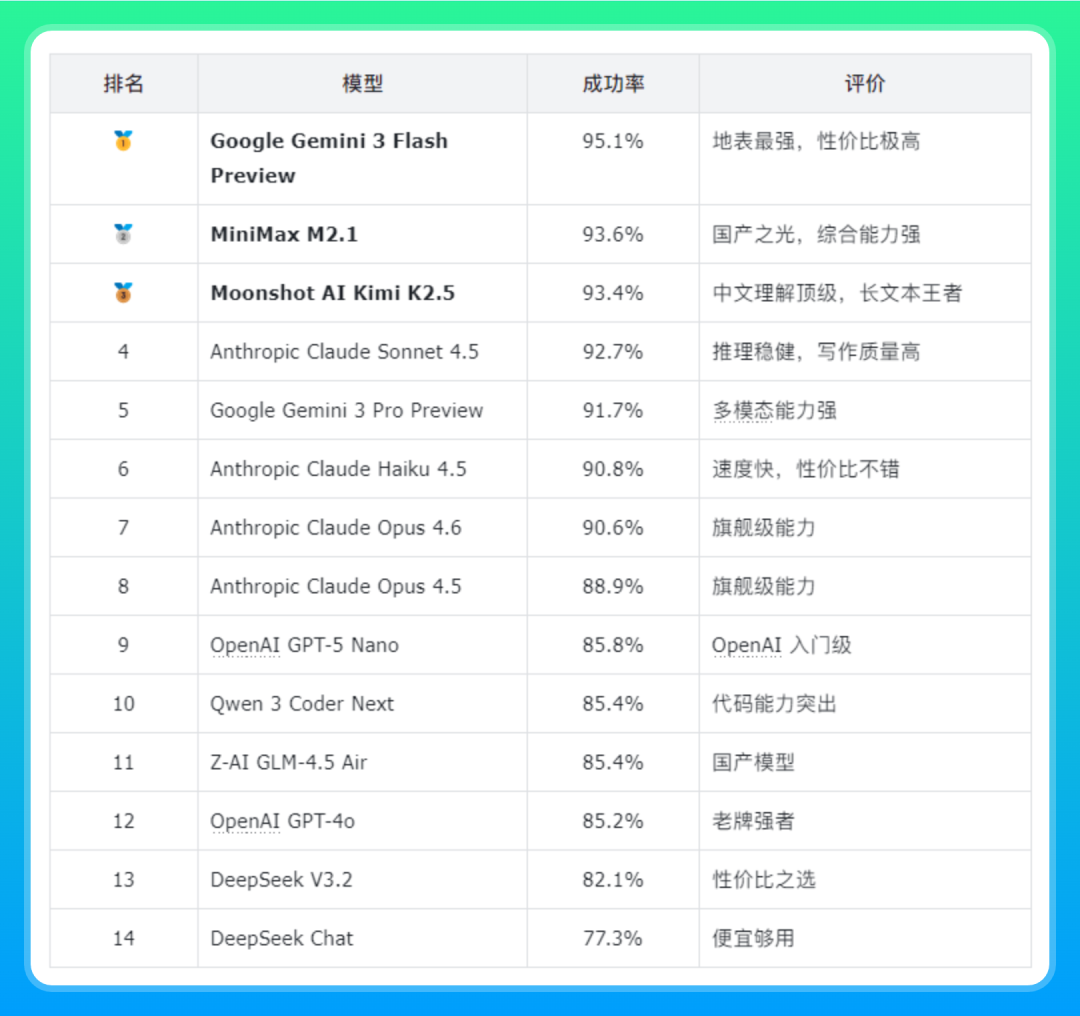Click the comment 性价比之选
The image size is (1080, 1016).
(x=764, y=880)
